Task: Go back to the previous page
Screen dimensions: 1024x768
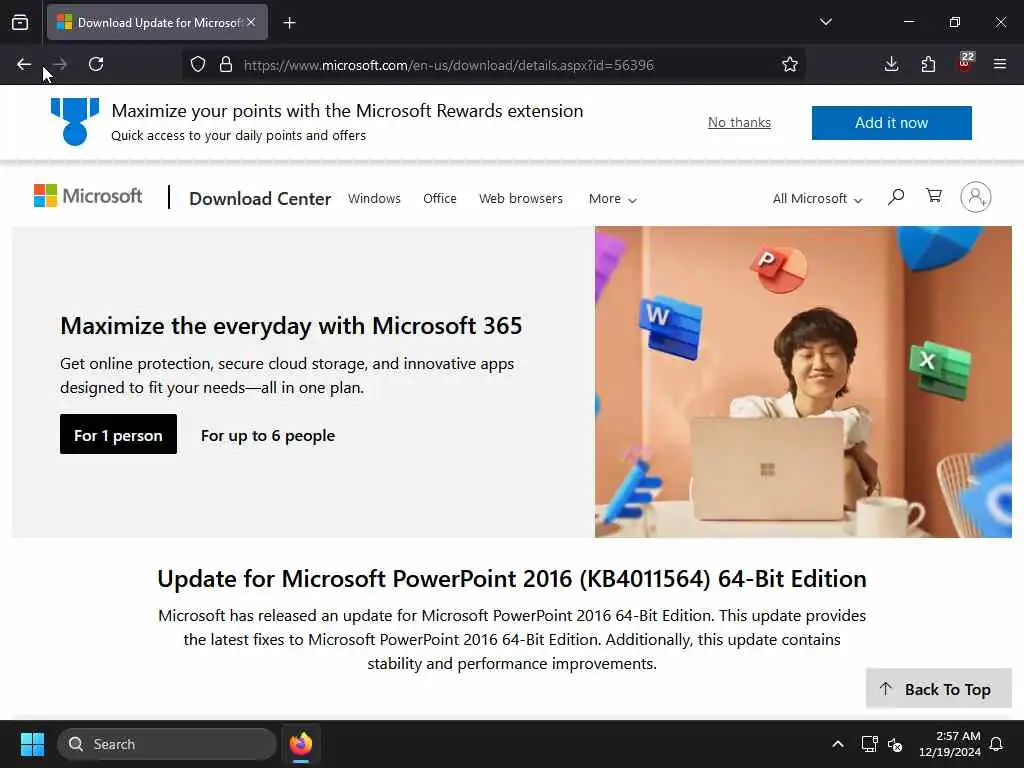Action: pyautogui.click(x=24, y=64)
